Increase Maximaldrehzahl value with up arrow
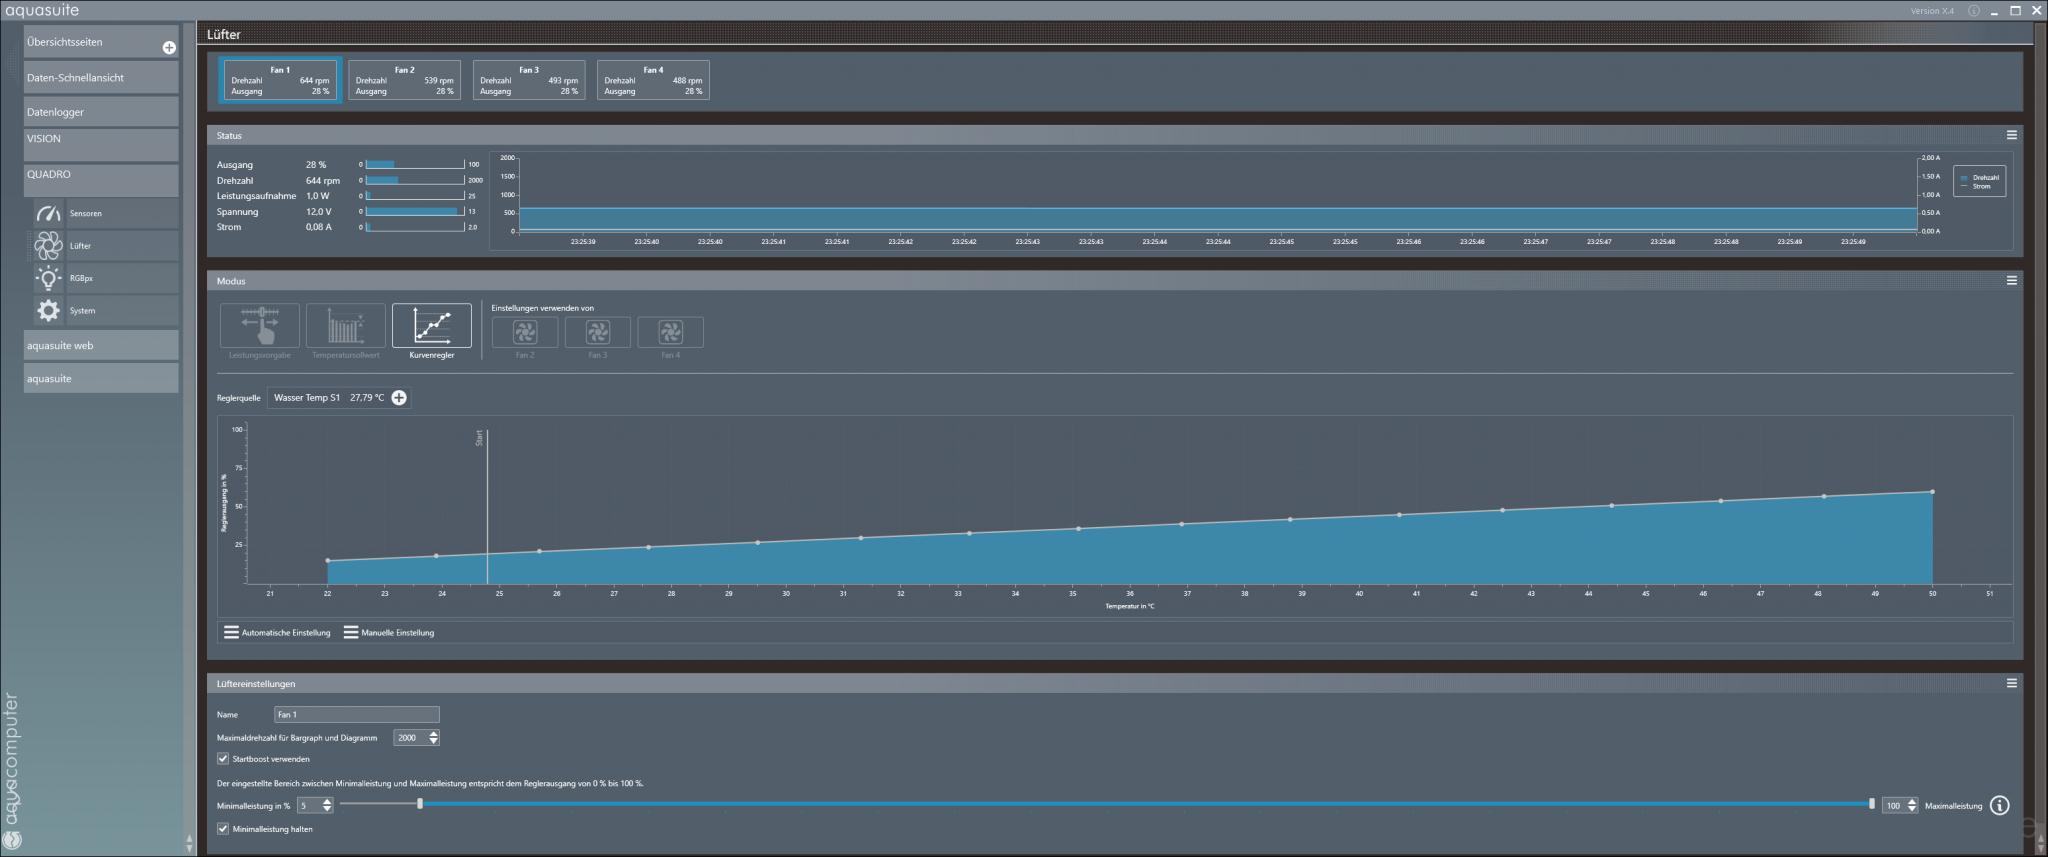2048x857 pixels. point(433,734)
